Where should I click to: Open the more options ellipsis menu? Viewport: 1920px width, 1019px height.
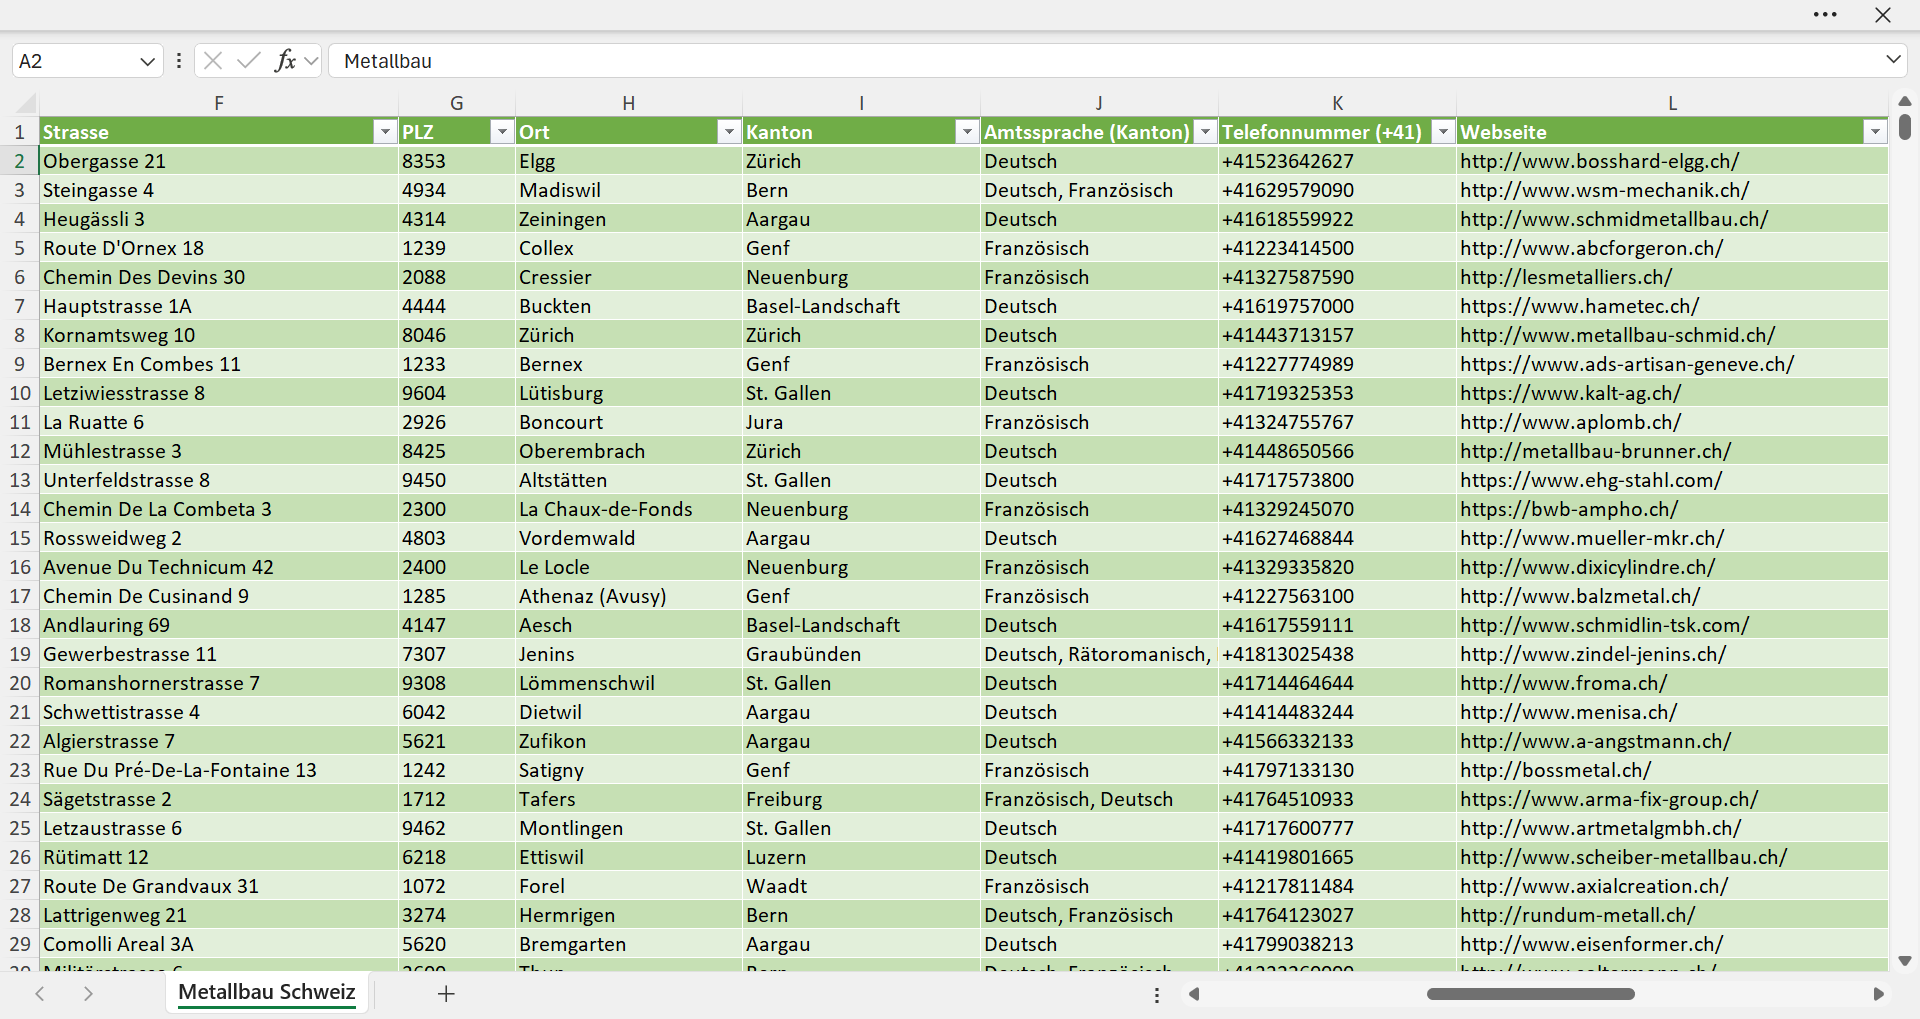(1825, 15)
